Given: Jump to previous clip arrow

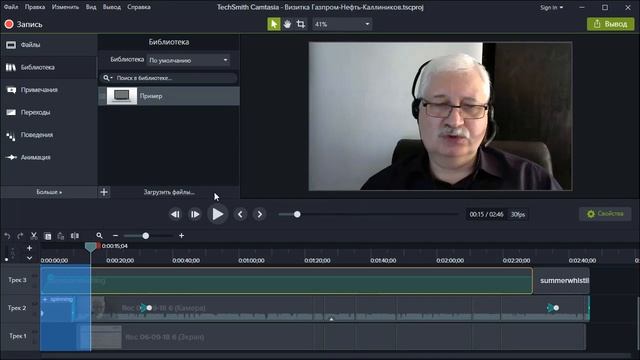Looking at the screenshot, I should tap(240, 214).
